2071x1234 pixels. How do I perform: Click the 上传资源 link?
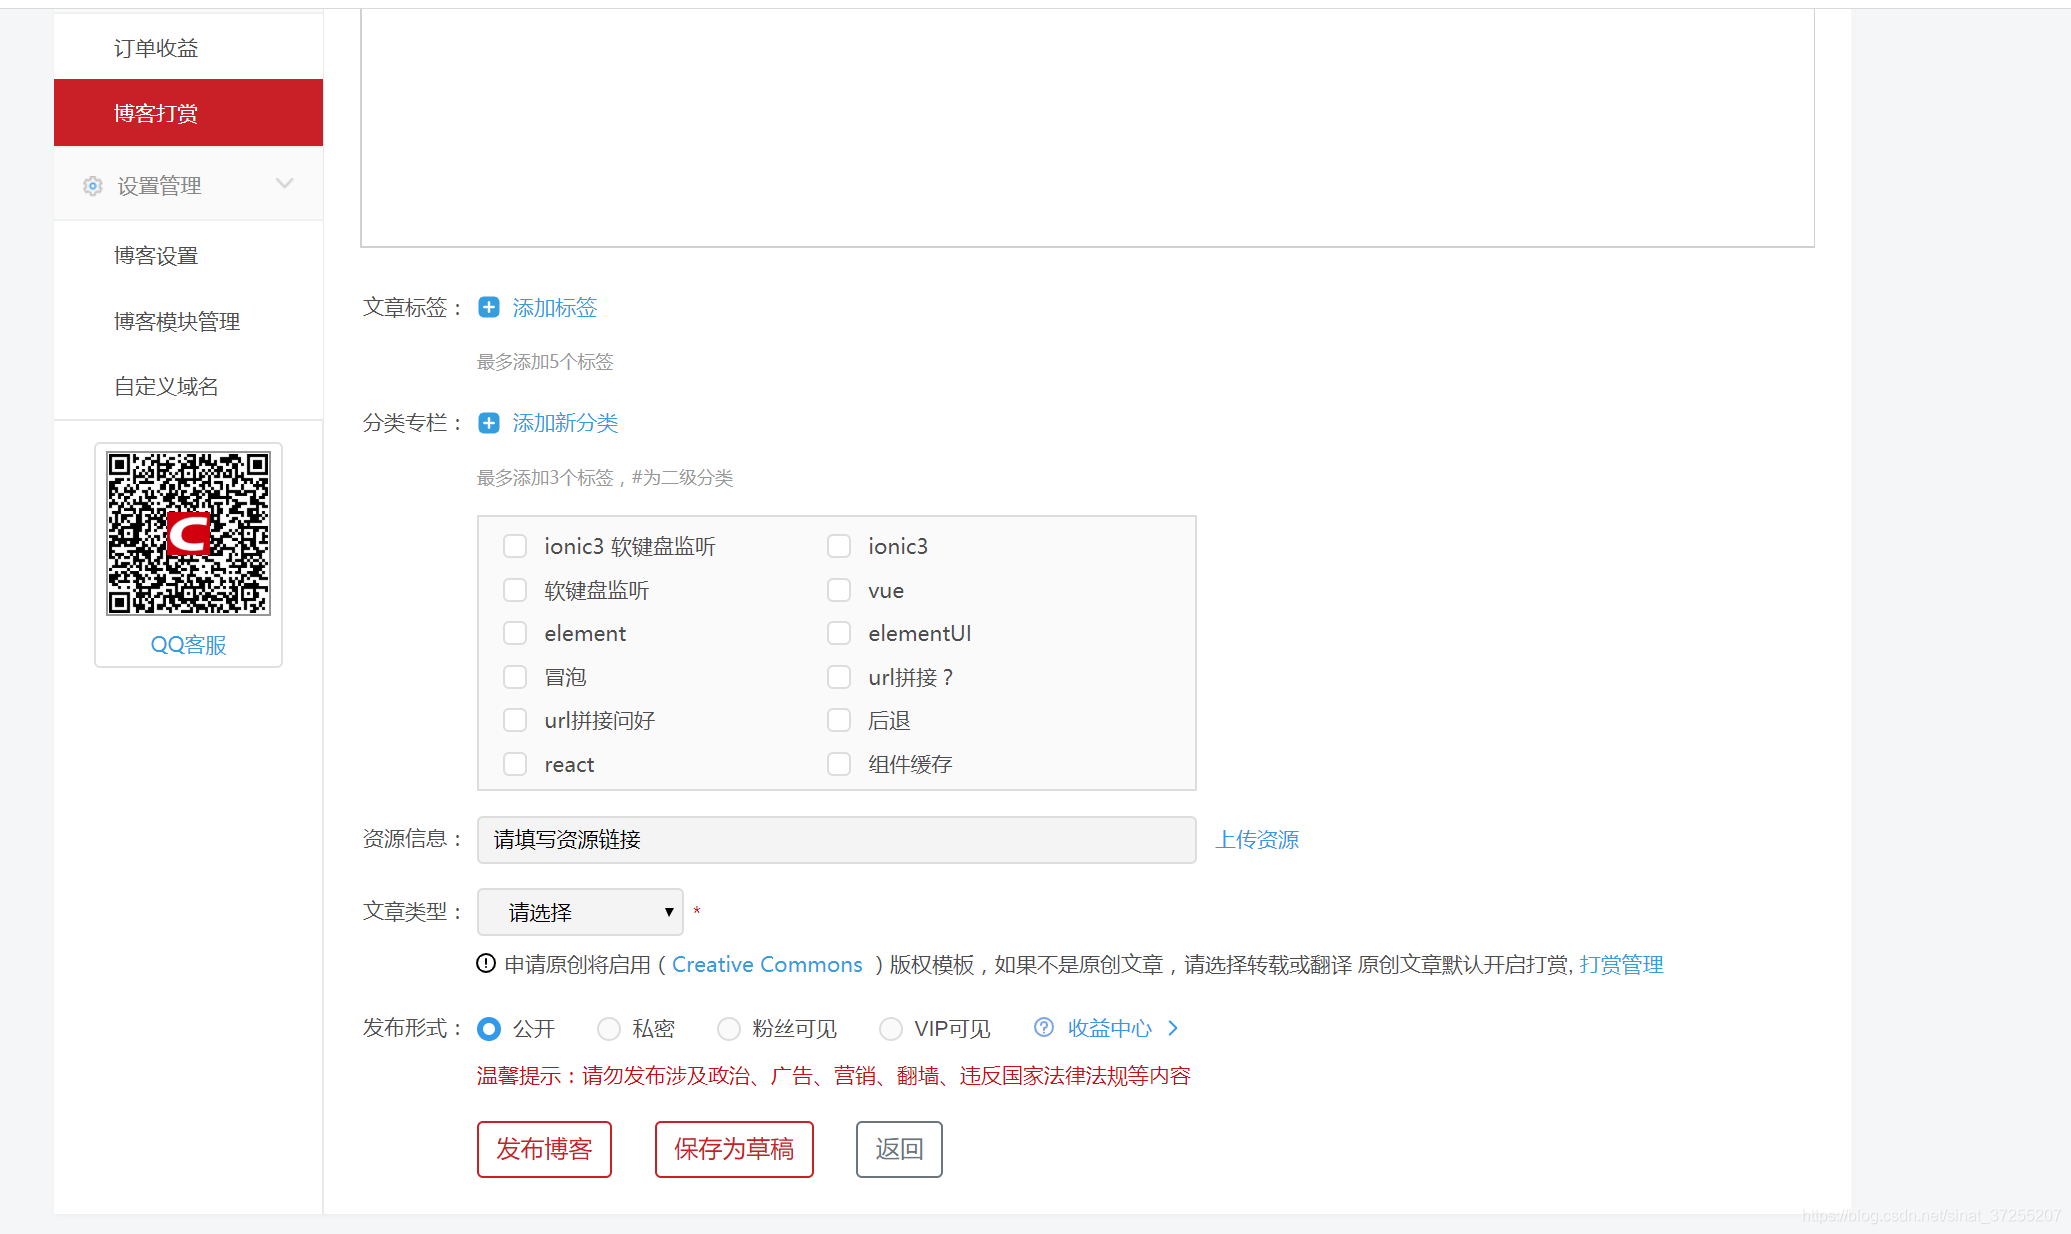(1257, 839)
